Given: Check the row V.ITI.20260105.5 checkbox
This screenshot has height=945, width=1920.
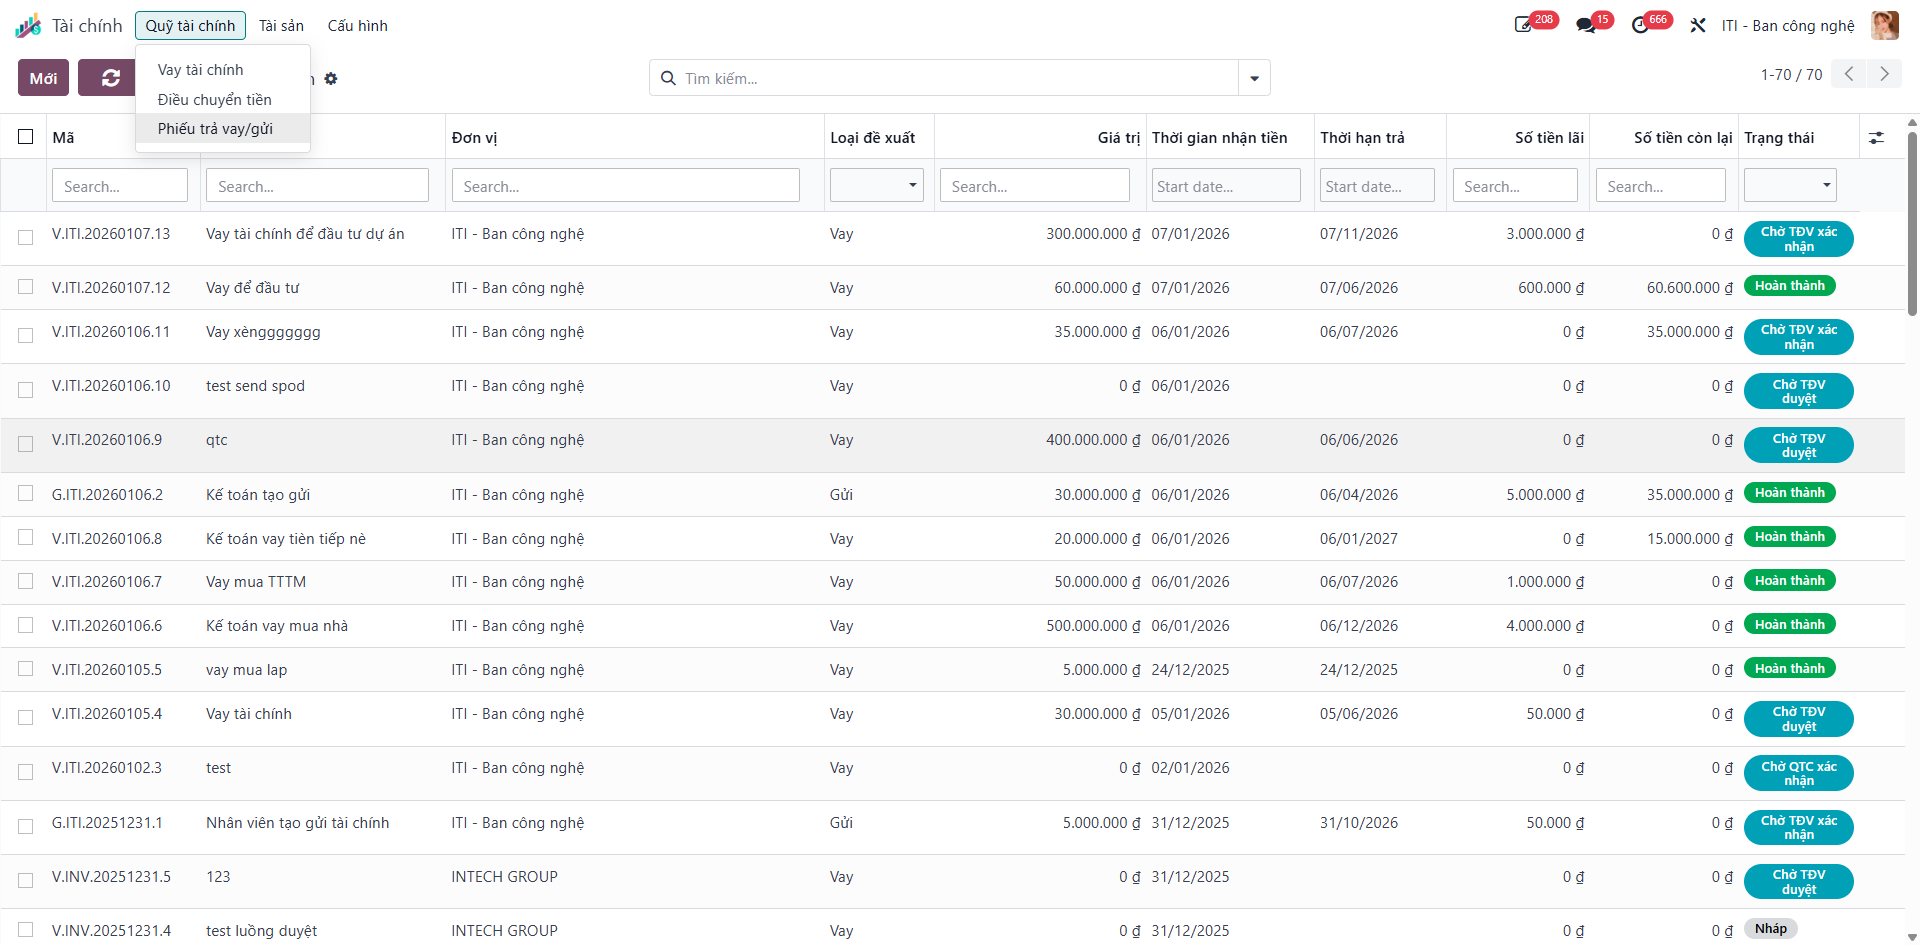Looking at the screenshot, I should click(26, 669).
